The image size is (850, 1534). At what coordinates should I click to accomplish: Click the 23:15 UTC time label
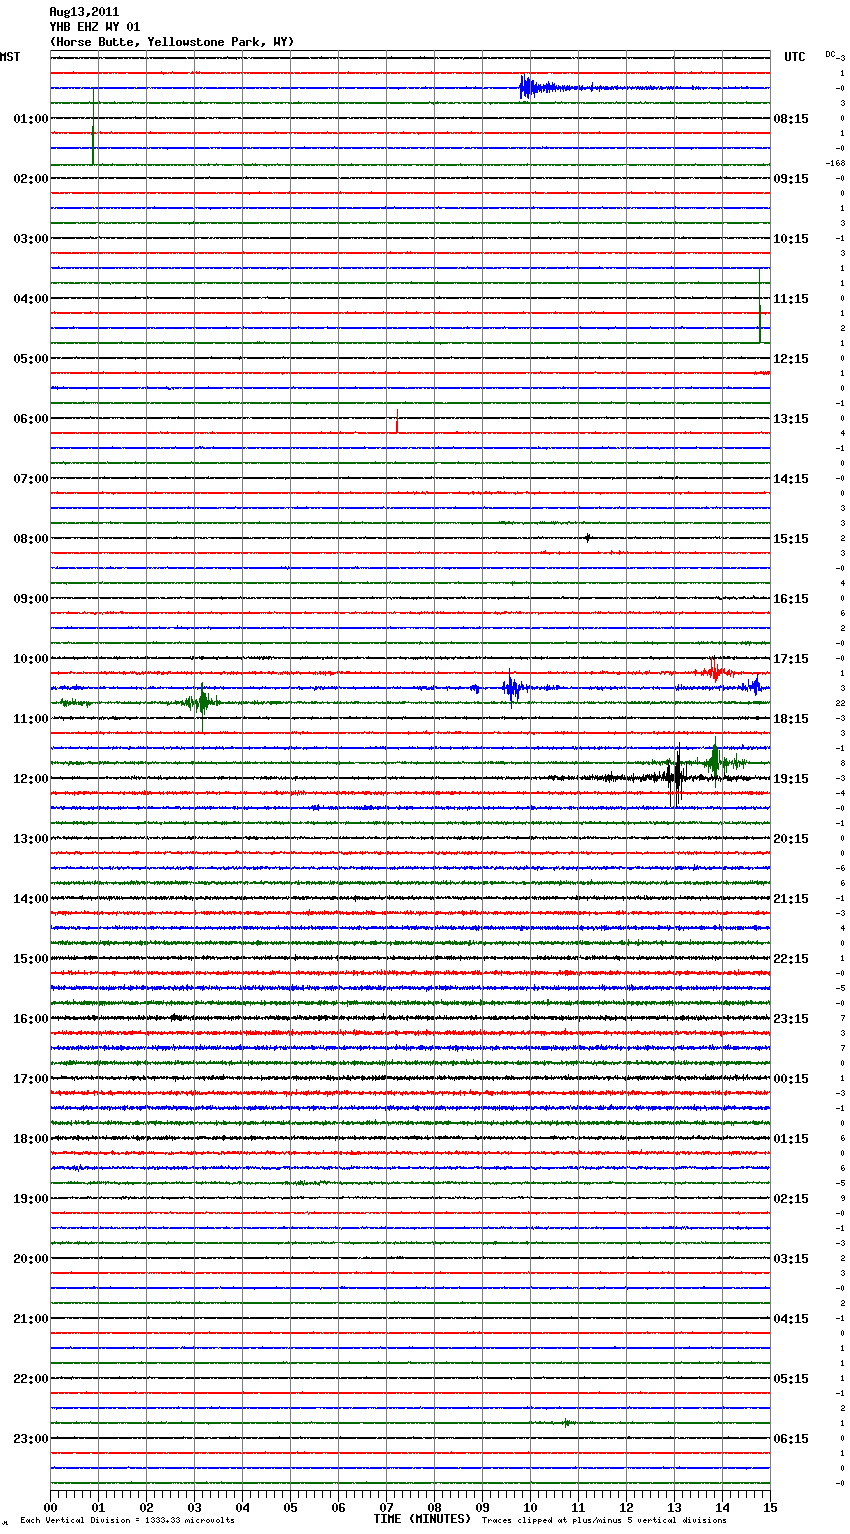coord(791,1018)
